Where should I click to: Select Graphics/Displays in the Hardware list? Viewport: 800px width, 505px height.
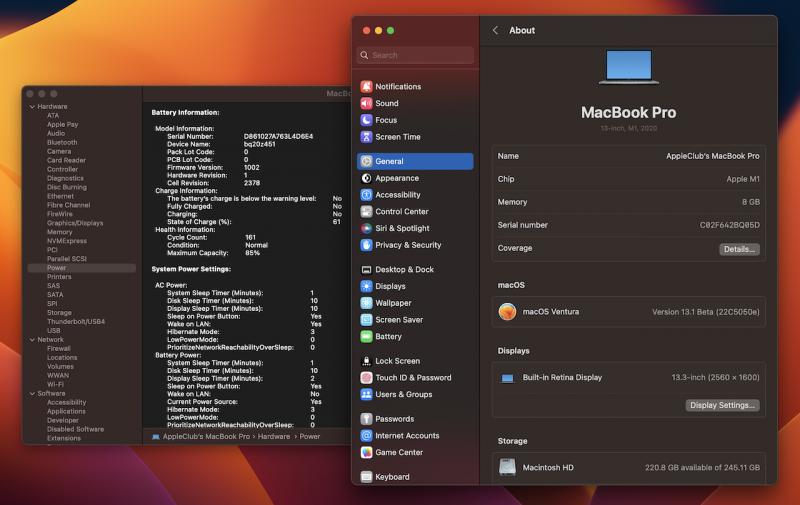pyautogui.click(x=75, y=223)
